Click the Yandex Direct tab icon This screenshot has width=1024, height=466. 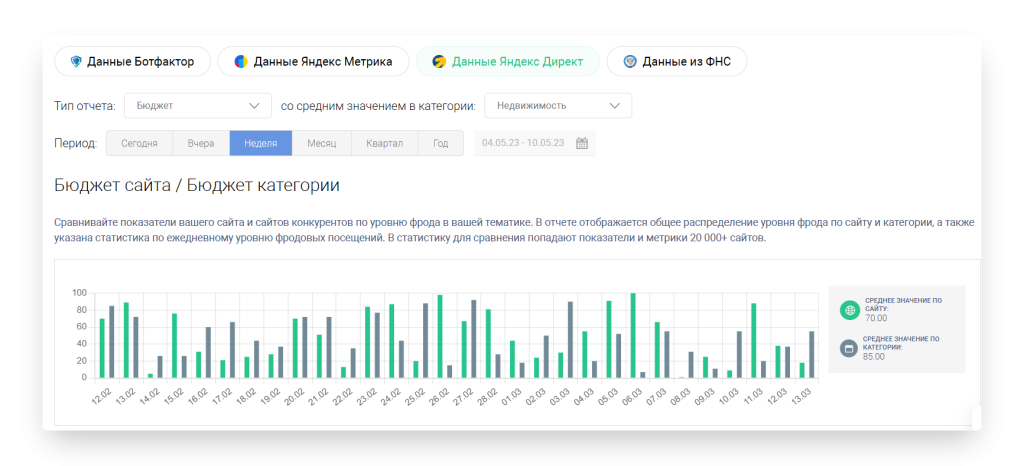click(x=439, y=62)
